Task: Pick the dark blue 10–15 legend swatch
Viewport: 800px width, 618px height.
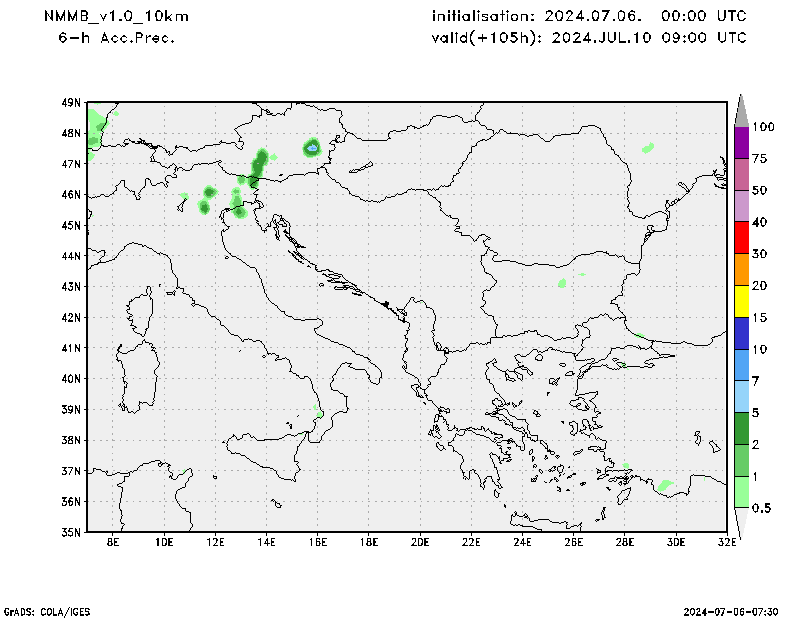Action: (x=741, y=333)
